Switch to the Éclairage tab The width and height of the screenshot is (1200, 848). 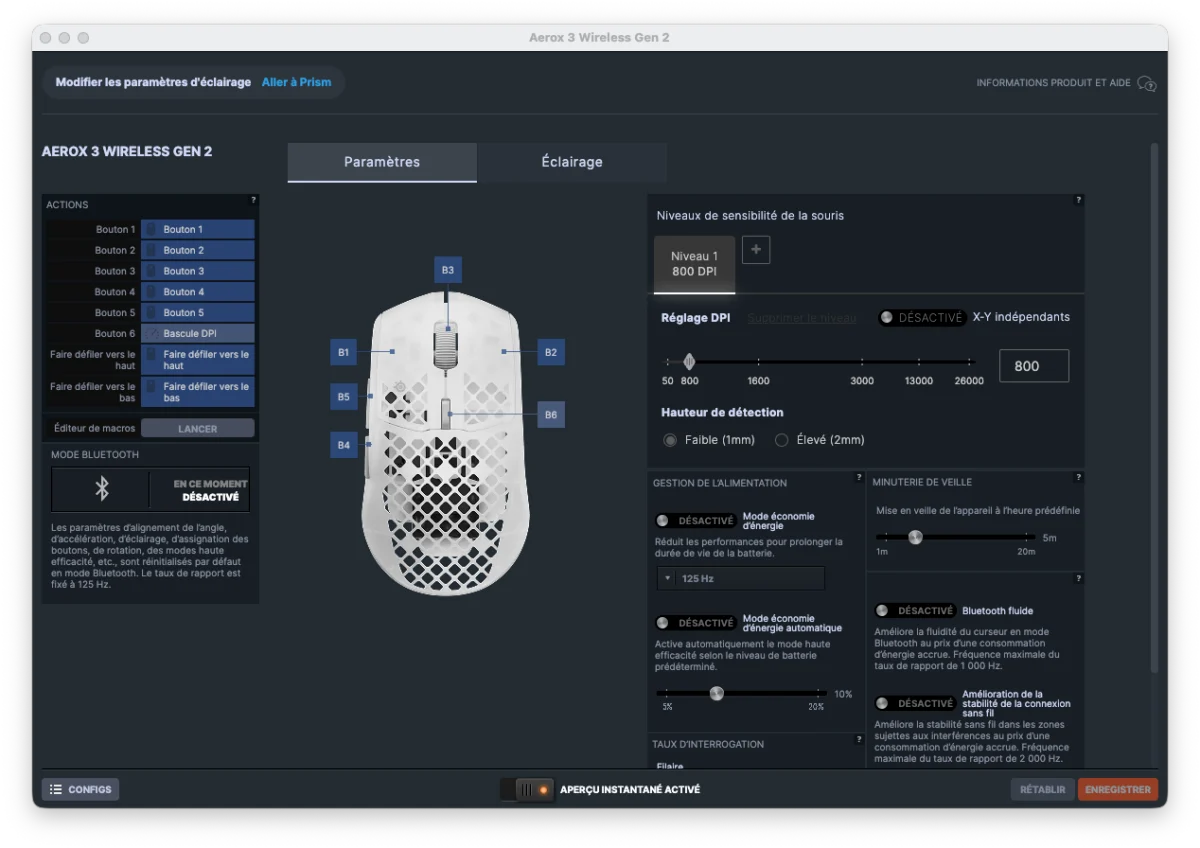click(x=572, y=162)
